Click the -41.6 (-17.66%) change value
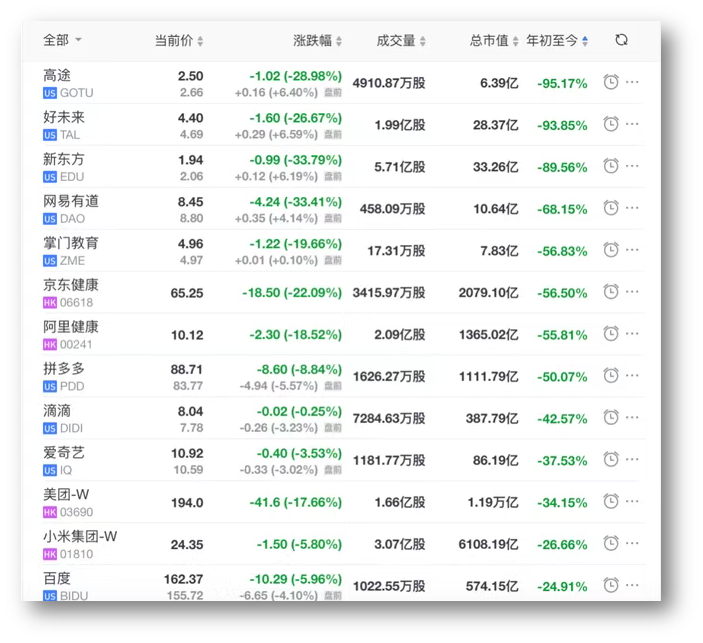Viewport: 703px width, 643px height. (295, 502)
